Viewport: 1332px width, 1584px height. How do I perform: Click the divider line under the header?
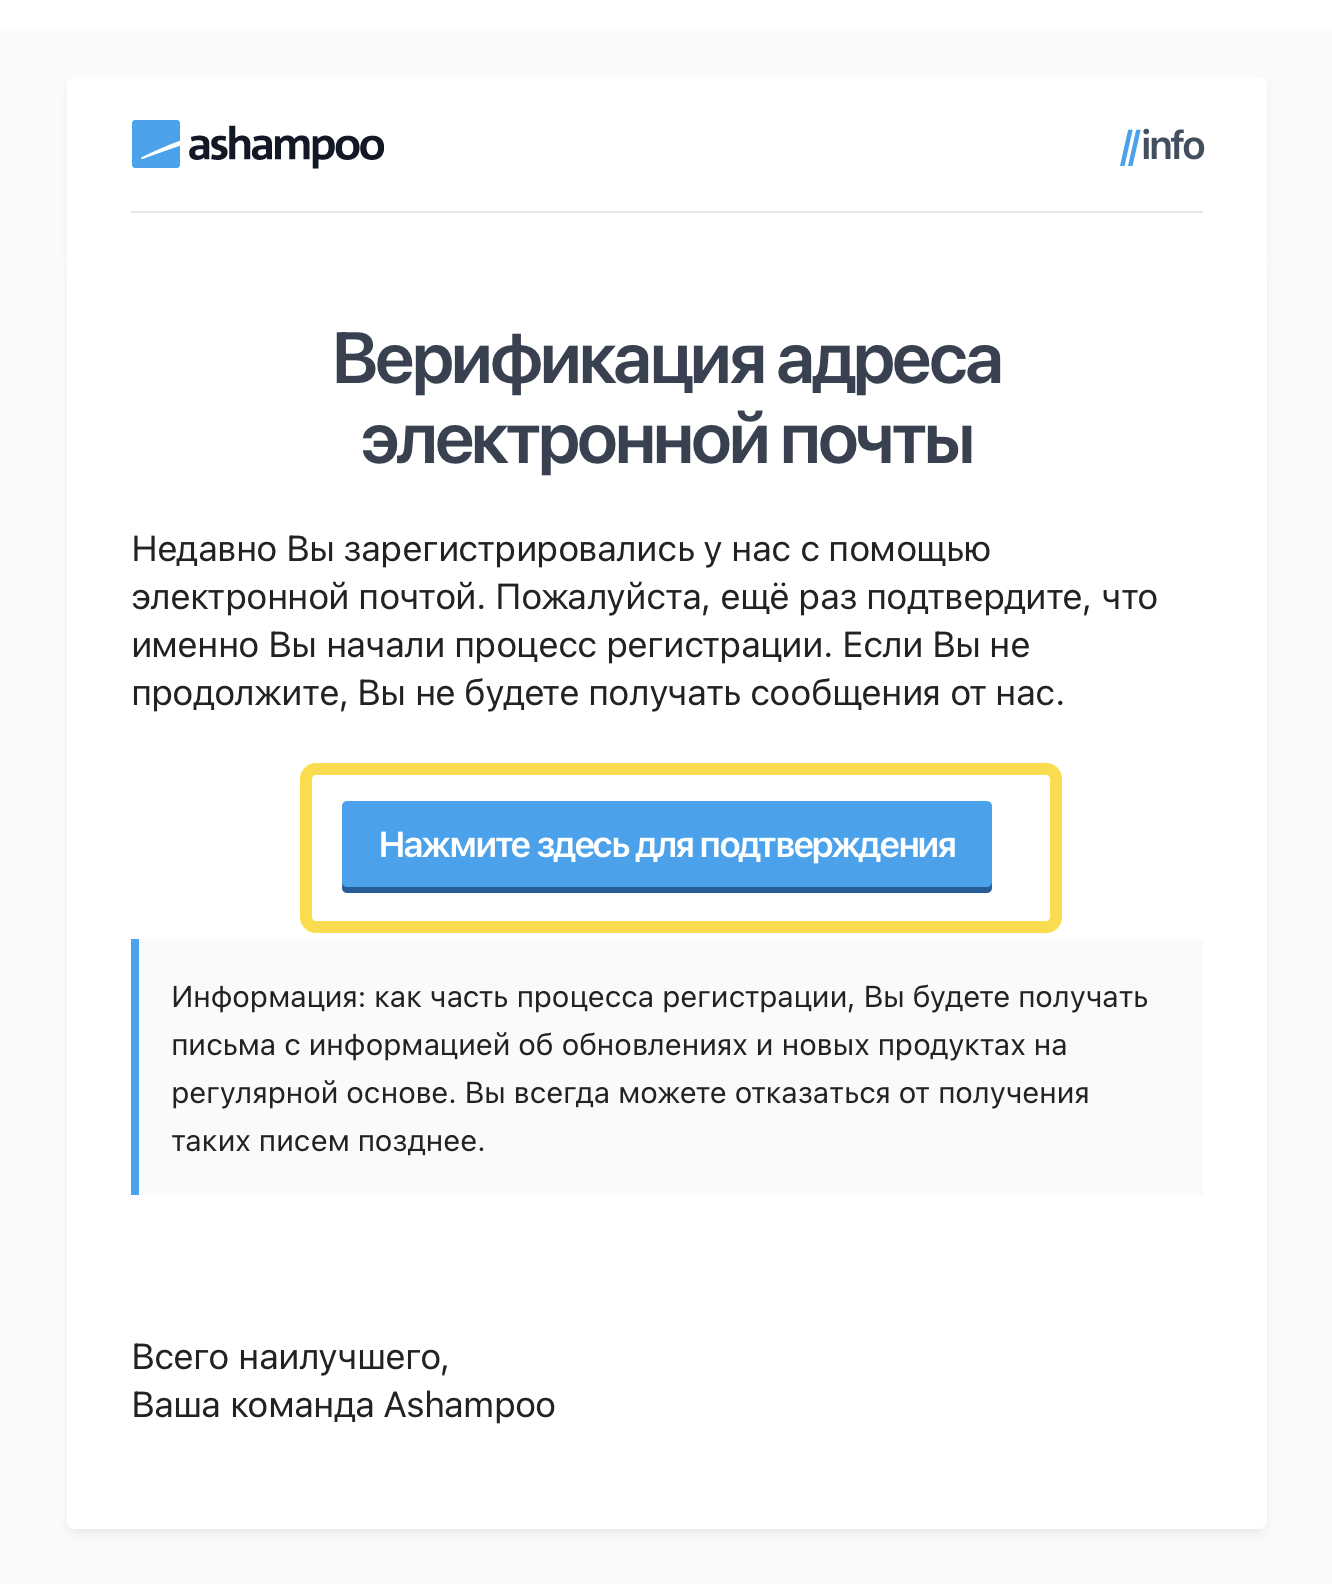pos(666,212)
